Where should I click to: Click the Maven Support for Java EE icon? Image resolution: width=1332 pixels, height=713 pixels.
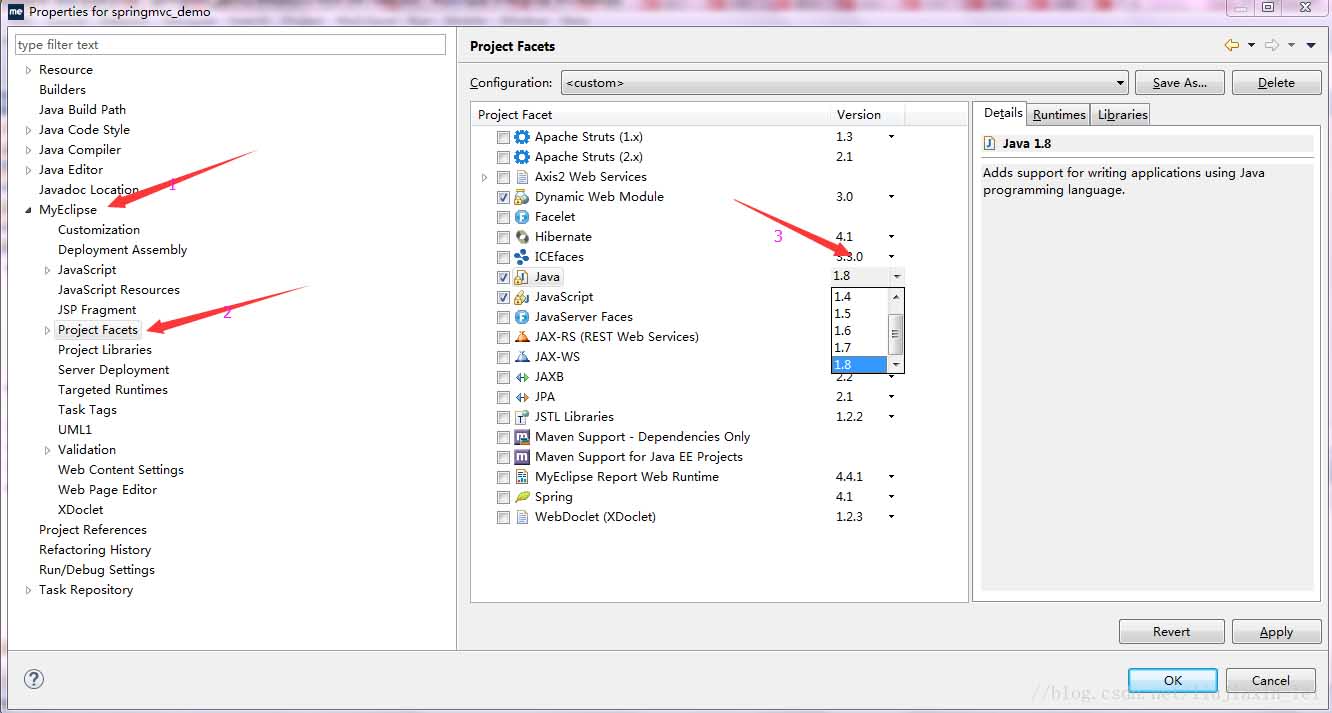click(x=522, y=457)
